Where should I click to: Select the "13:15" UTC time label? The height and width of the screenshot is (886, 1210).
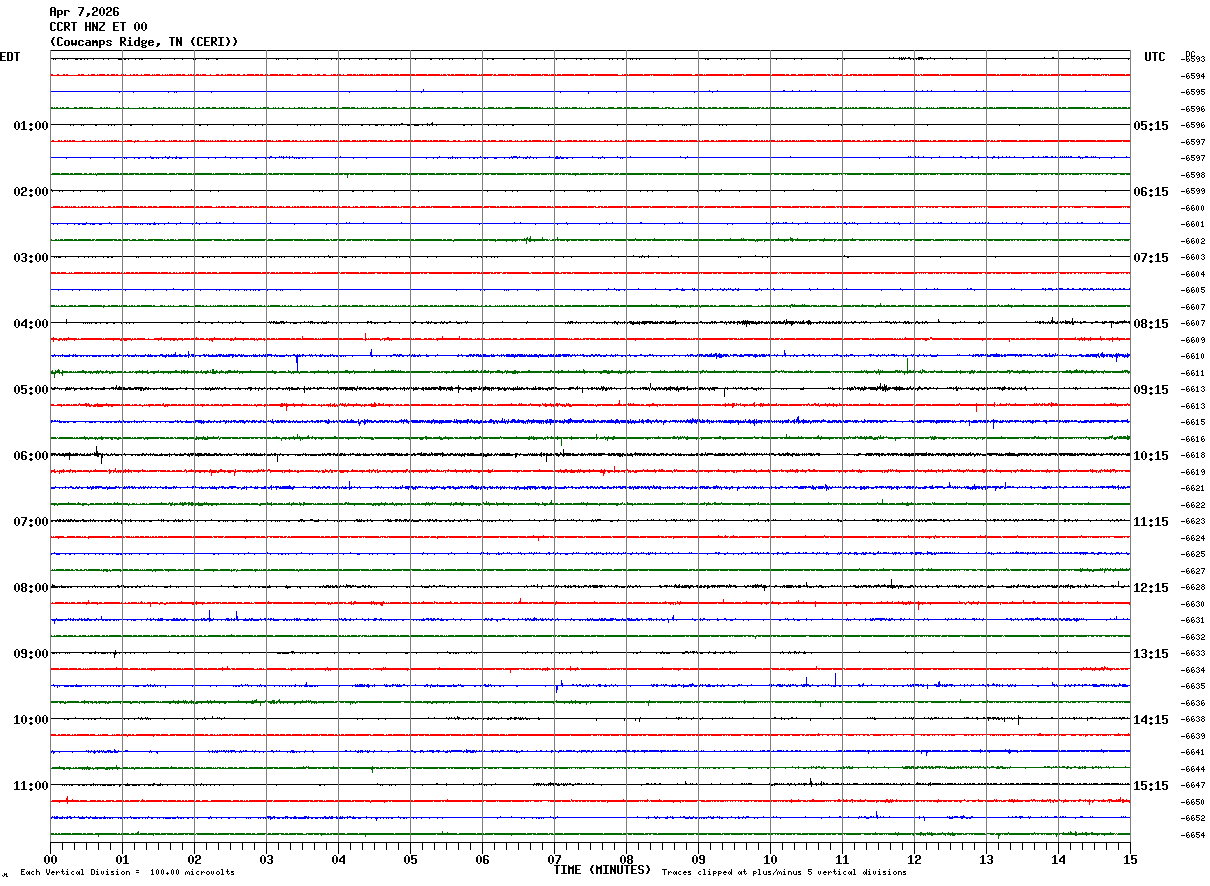coord(1151,654)
